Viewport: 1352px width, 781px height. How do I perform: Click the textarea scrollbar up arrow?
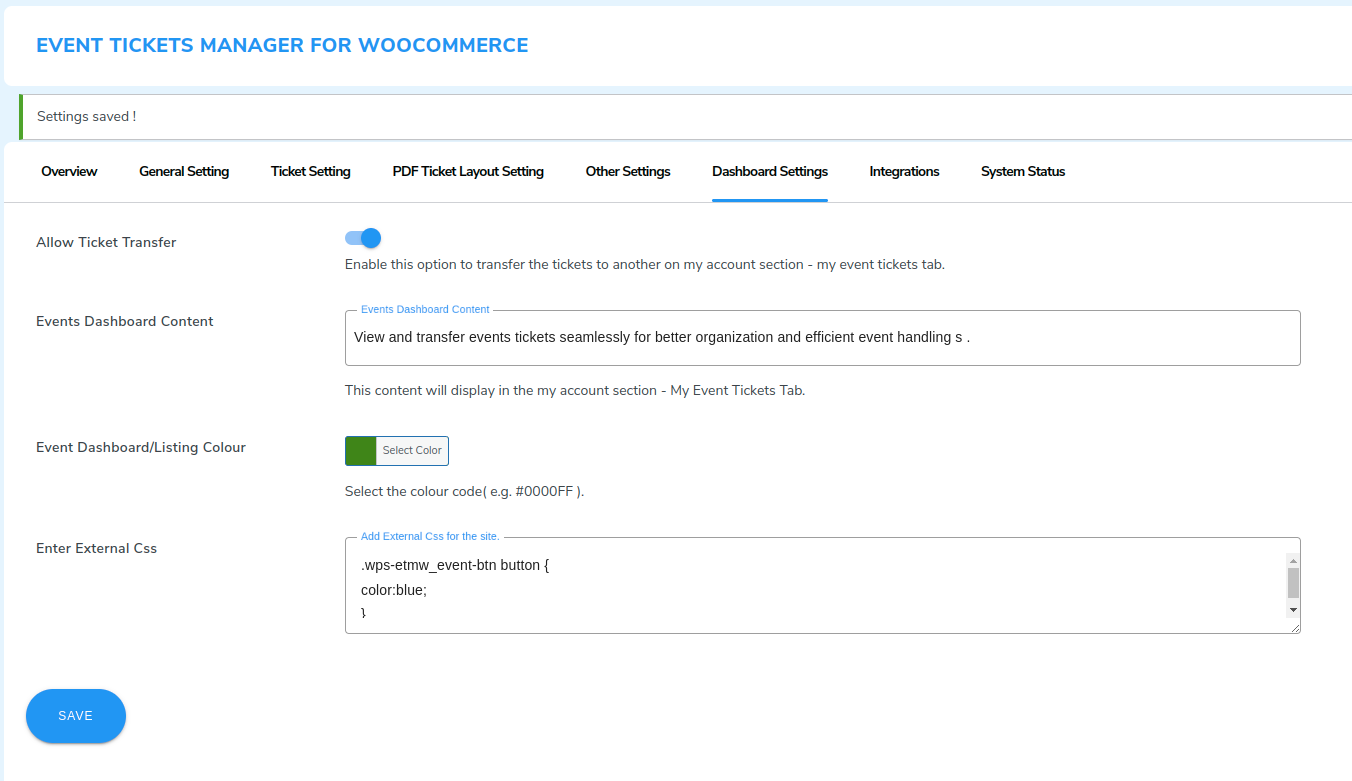[x=1293, y=561]
